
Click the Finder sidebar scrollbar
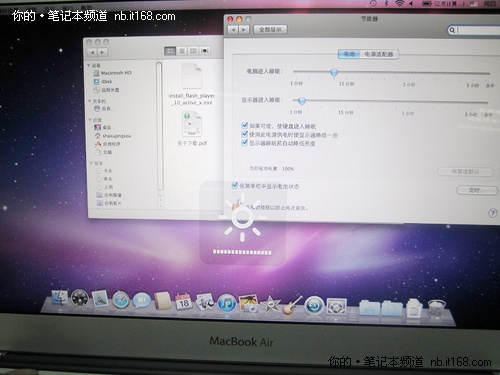click(x=159, y=128)
